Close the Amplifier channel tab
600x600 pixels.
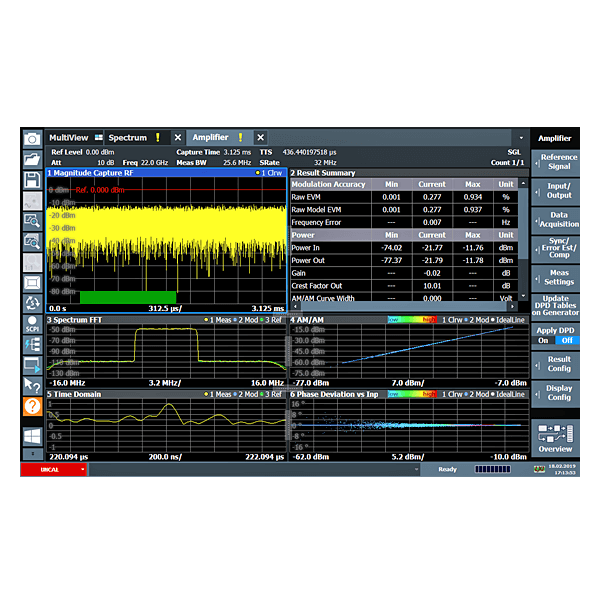(x=261, y=137)
